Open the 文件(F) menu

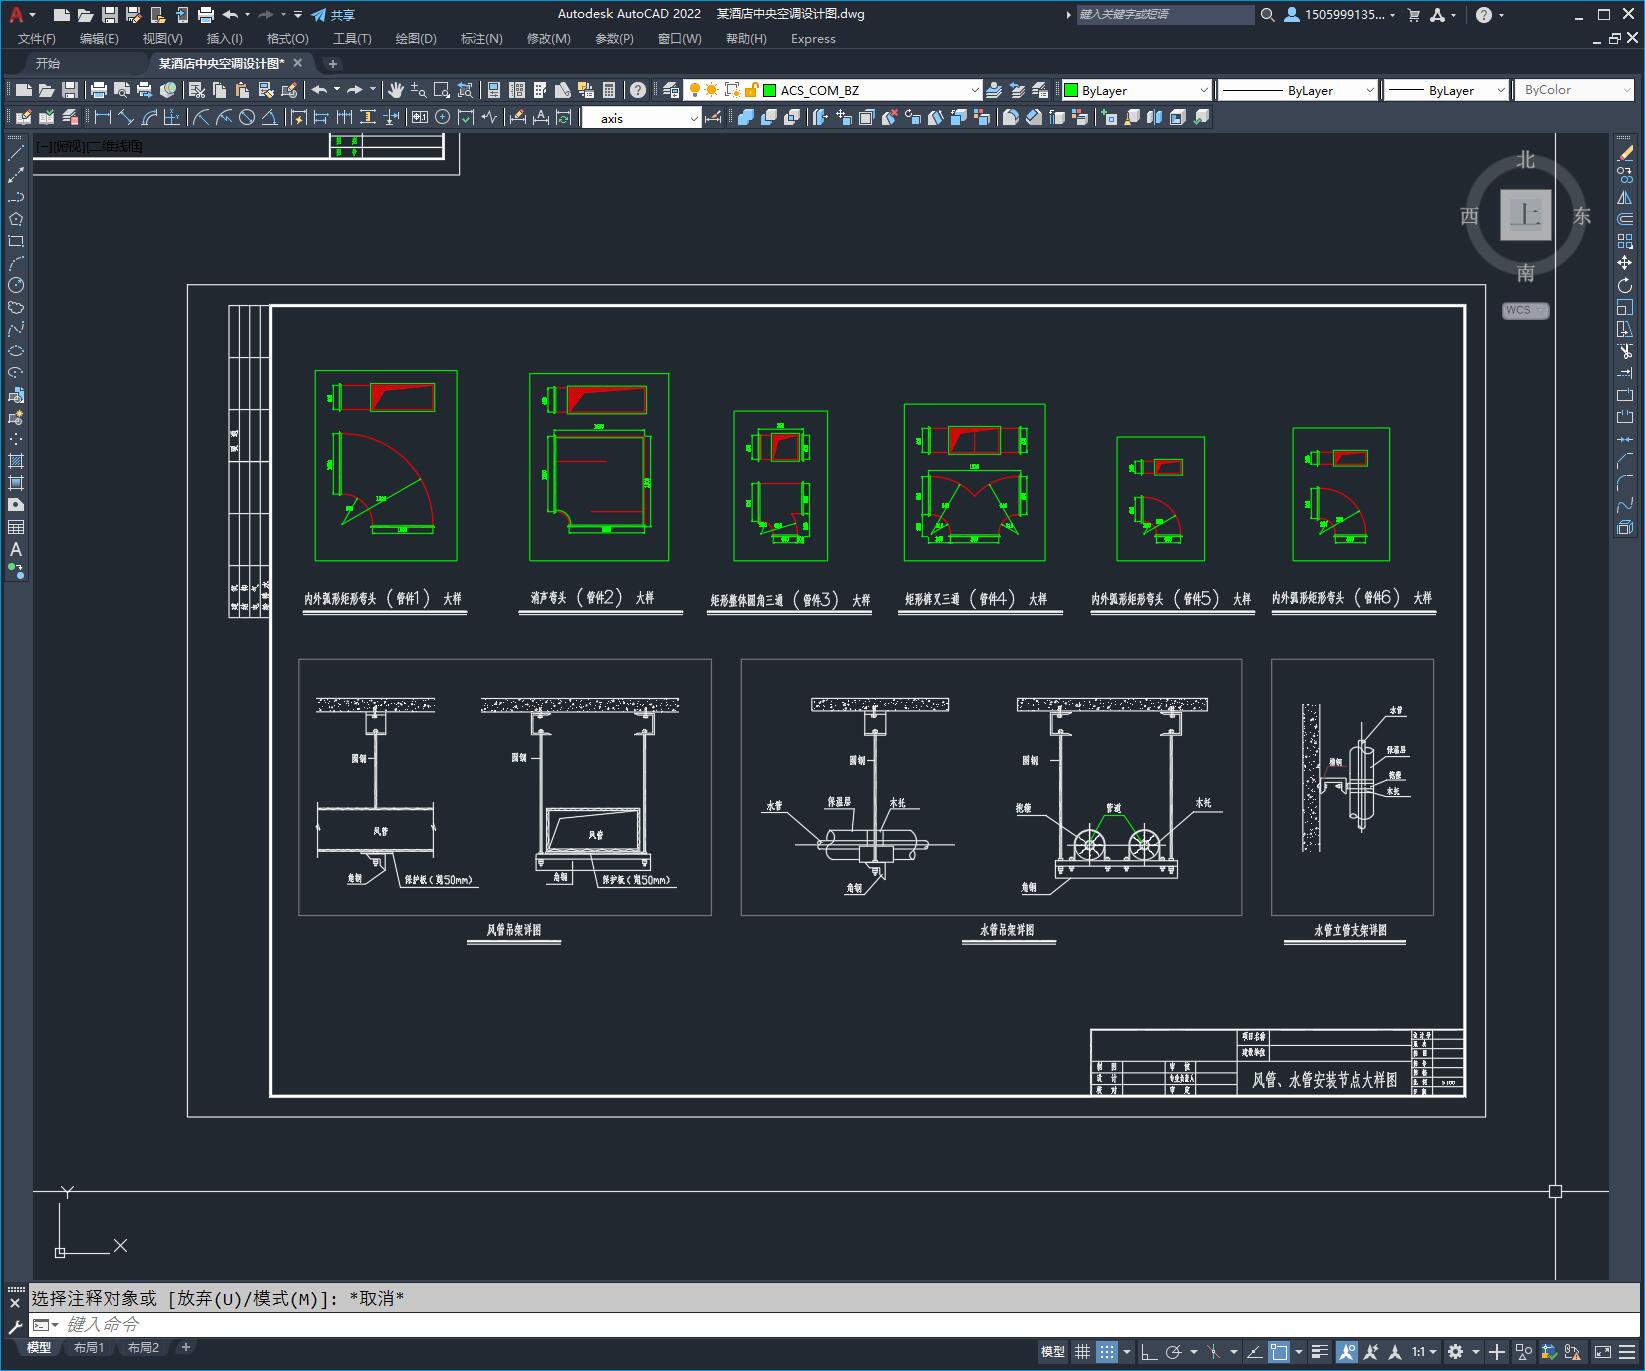[37, 38]
